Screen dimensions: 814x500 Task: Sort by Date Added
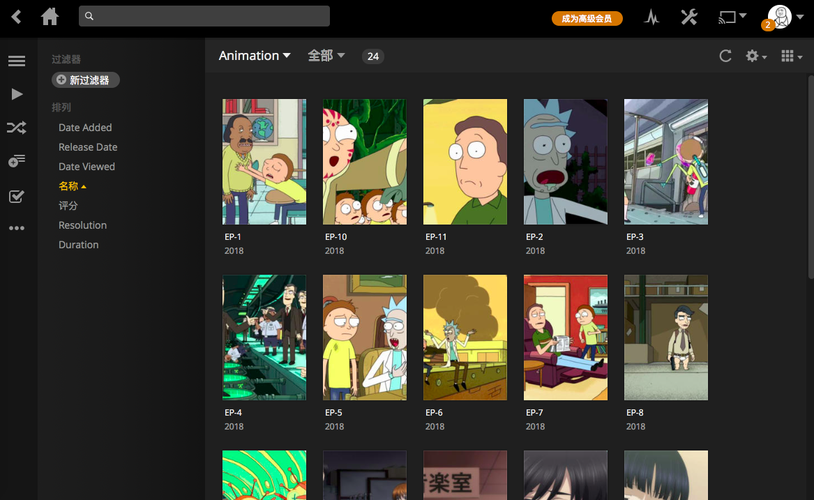click(85, 128)
